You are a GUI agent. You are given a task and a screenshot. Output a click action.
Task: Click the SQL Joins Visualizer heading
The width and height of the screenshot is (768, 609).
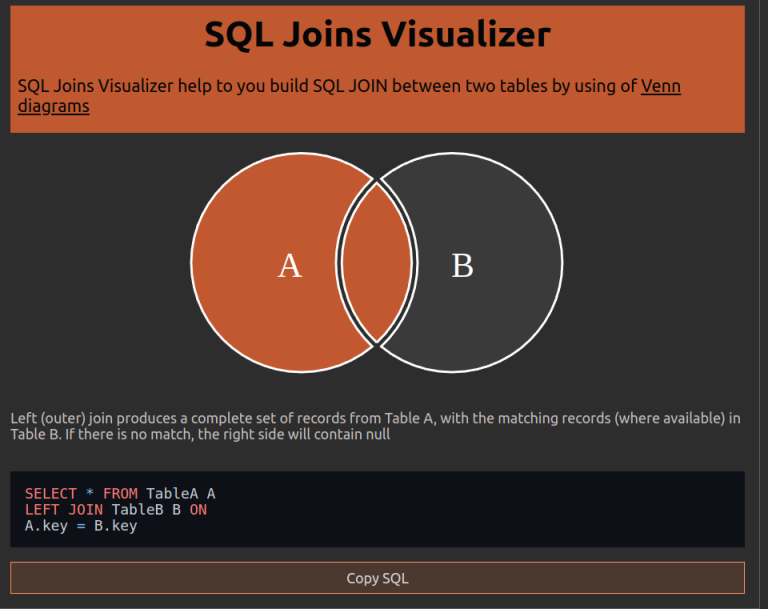[x=377, y=35]
